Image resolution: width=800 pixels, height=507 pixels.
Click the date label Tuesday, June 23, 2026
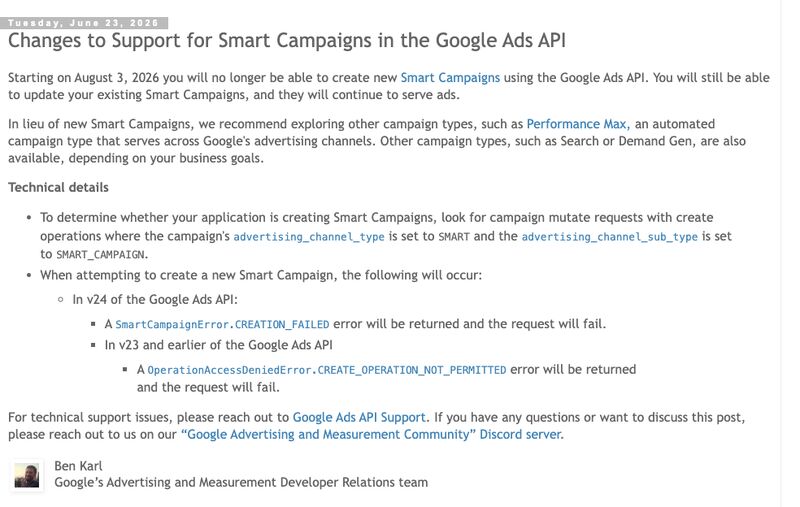point(84,23)
